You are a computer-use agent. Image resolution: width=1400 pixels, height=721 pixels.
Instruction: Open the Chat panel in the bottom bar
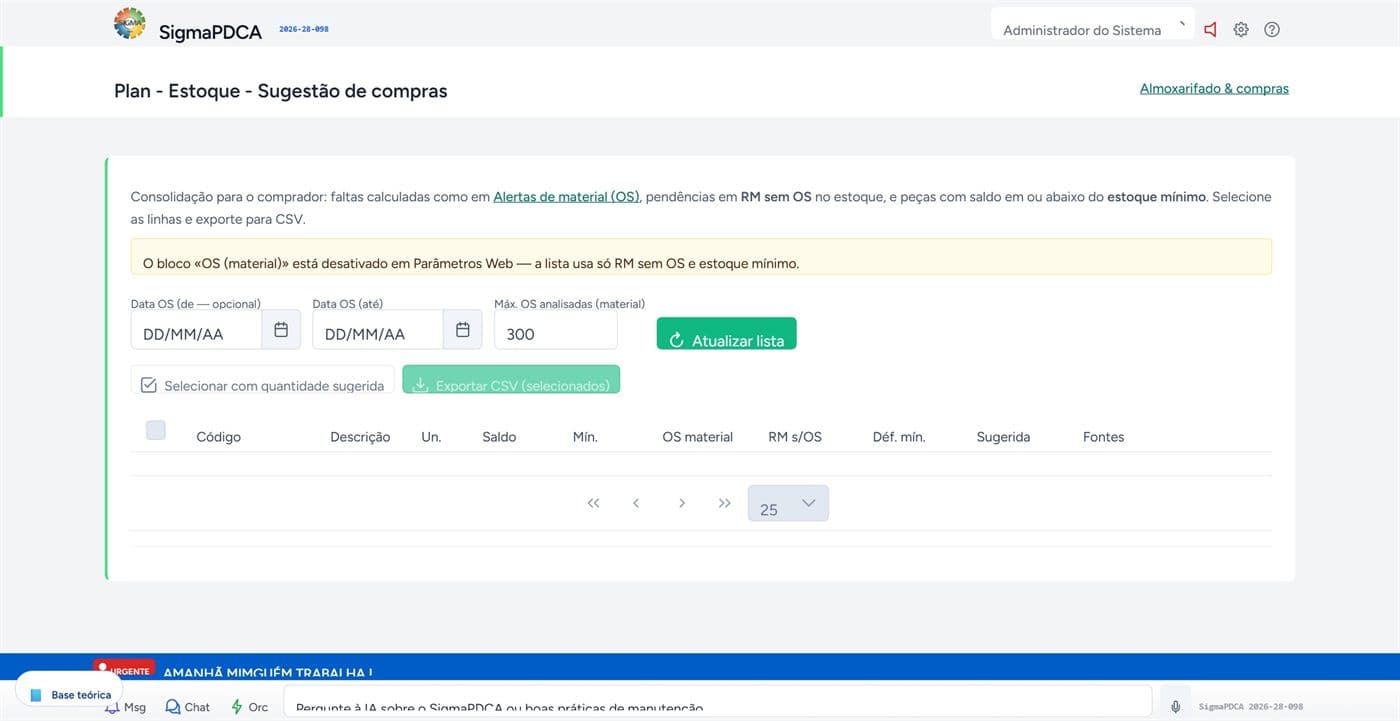(188, 707)
